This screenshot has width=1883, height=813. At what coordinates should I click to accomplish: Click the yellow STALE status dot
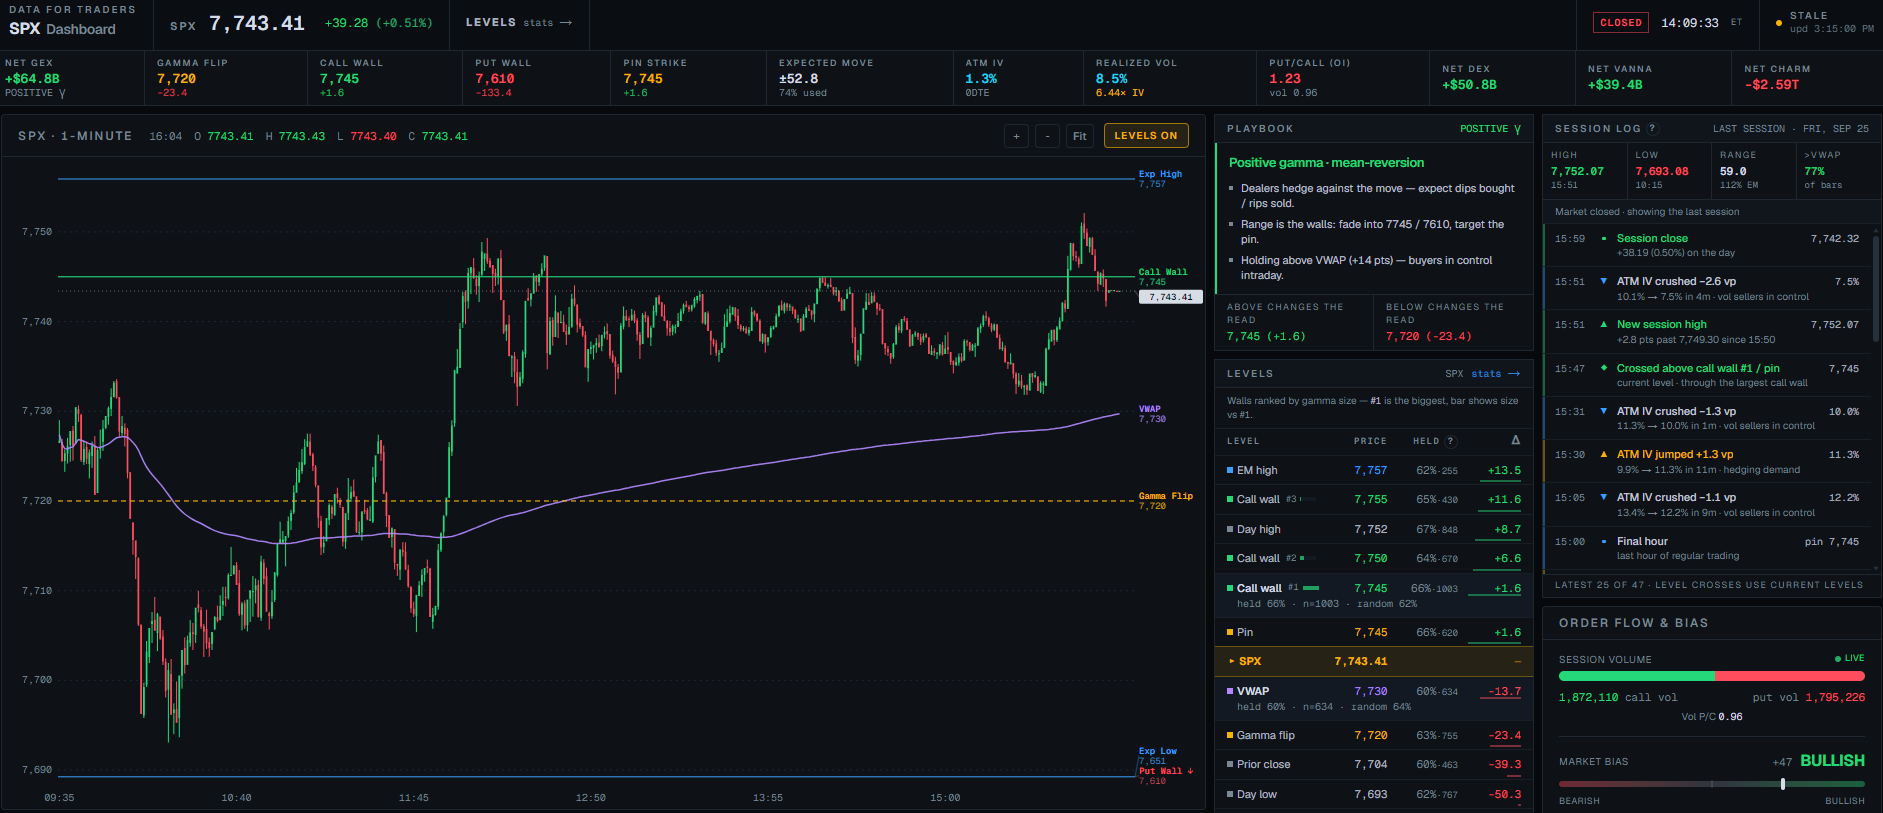[1778, 23]
